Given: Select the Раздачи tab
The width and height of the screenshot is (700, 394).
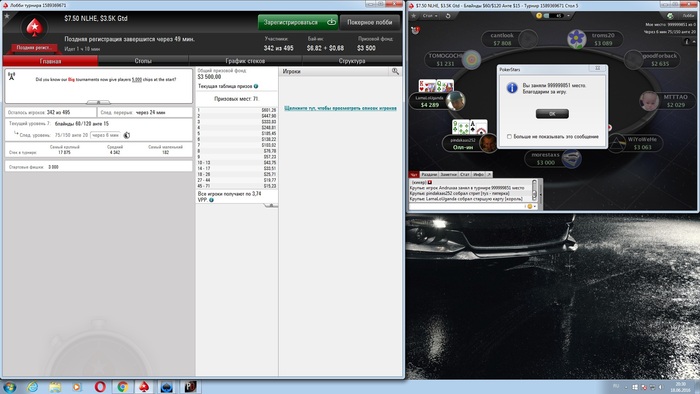Looking at the screenshot, I should pos(429,174).
